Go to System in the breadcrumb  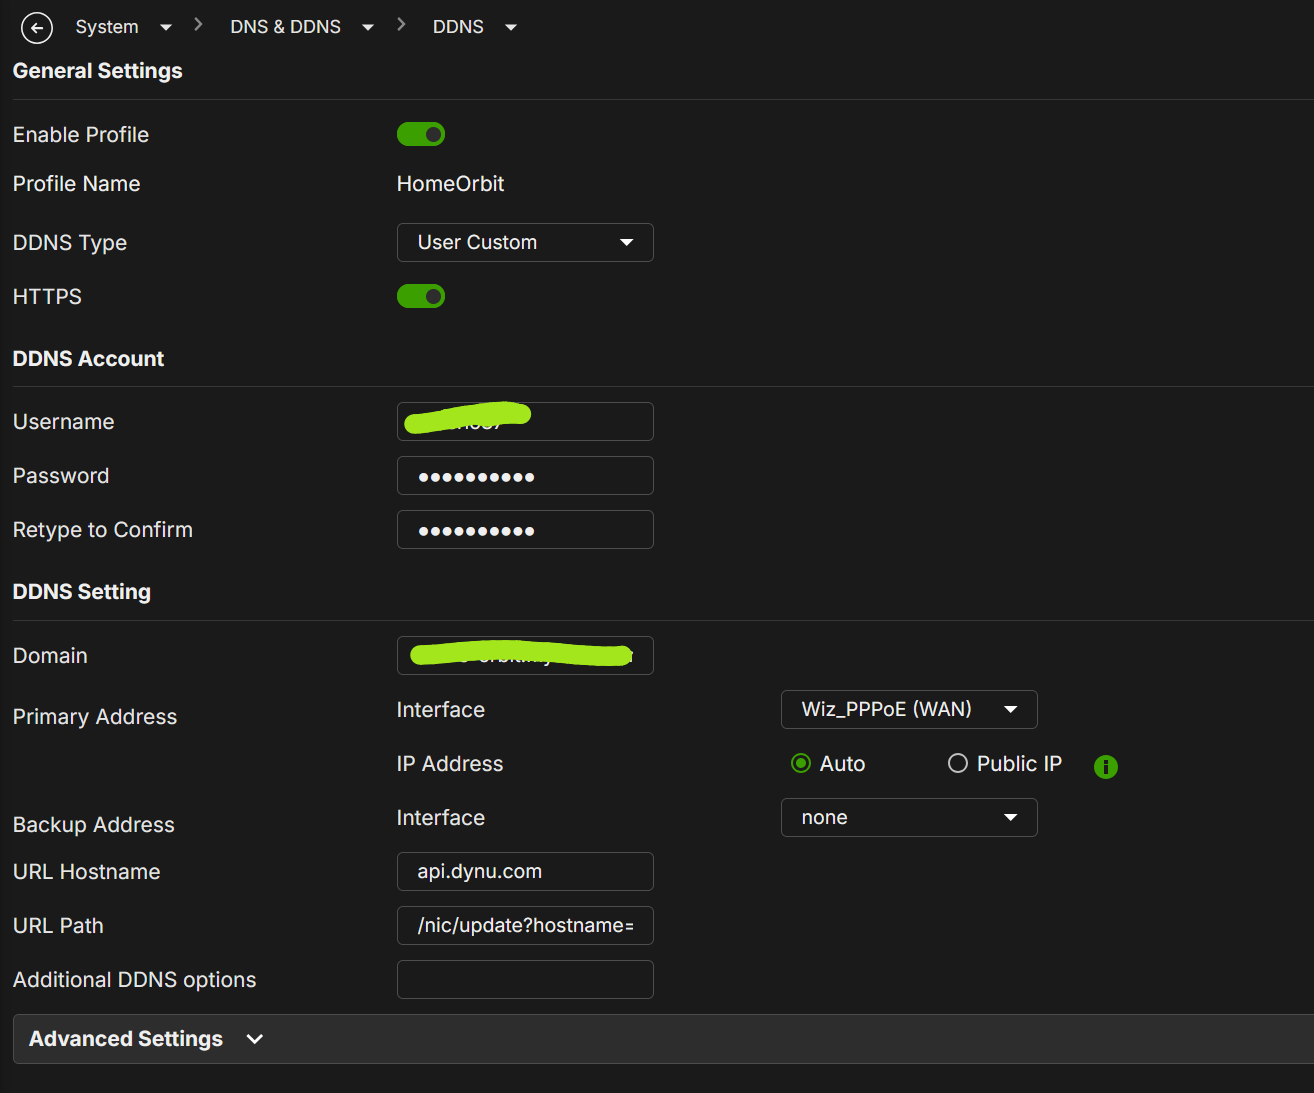(x=107, y=27)
